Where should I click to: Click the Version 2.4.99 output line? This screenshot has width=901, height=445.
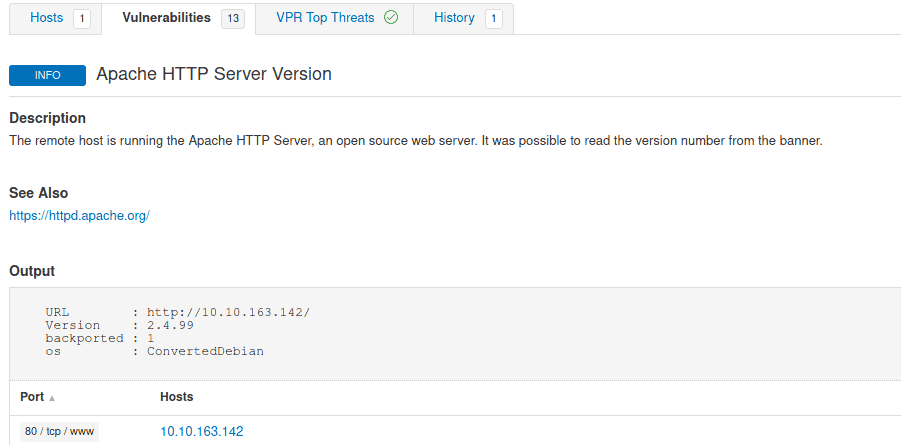[120, 325]
